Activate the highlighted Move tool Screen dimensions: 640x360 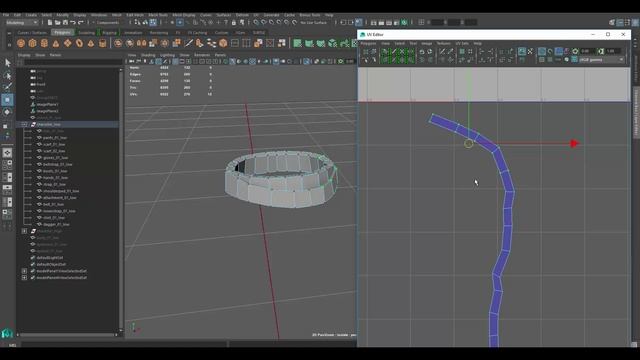(x=7, y=100)
